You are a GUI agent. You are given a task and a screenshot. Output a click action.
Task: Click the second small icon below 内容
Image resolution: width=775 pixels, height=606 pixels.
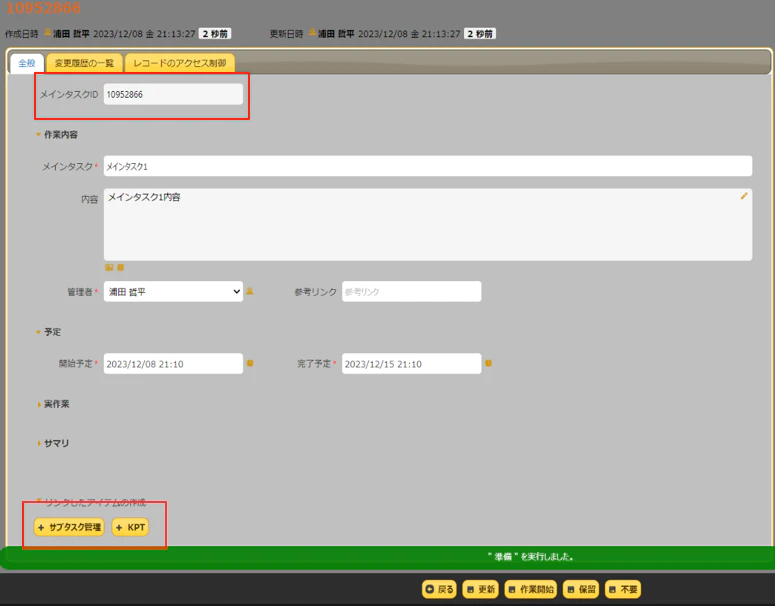pos(120,267)
